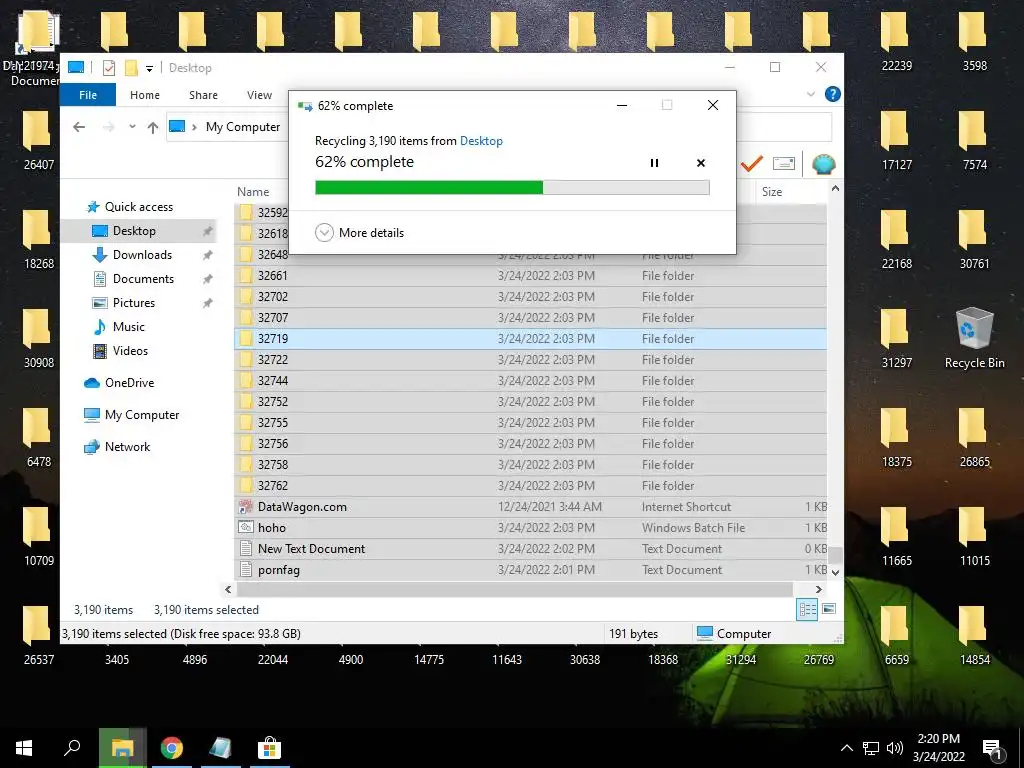Viewport: 1024px width, 768px height.
Task: Click the card-shaped toolbar icon
Action: click(x=784, y=163)
